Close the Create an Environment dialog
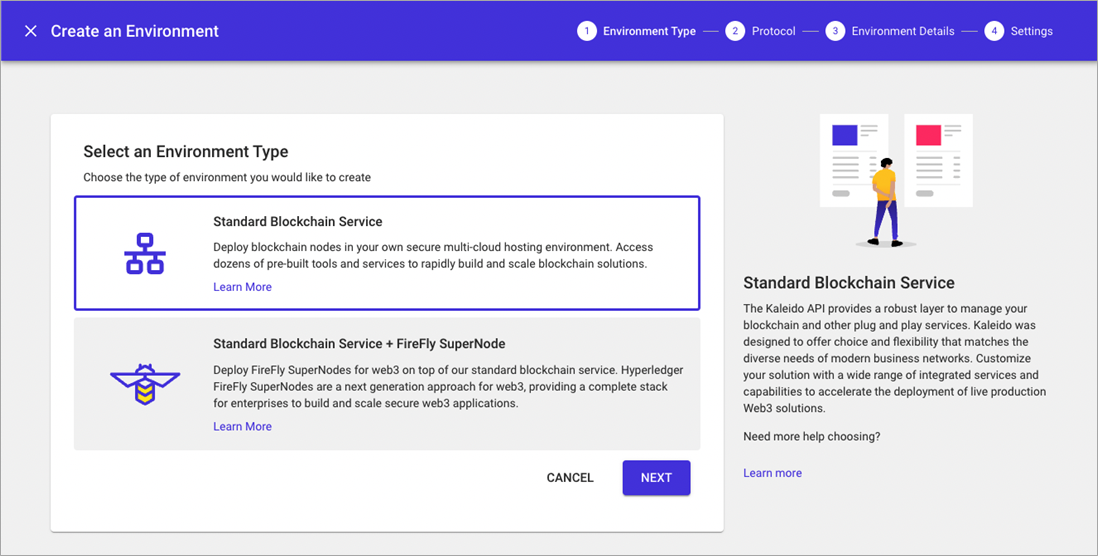The image size is (1098, 556). tap(31, 31)
